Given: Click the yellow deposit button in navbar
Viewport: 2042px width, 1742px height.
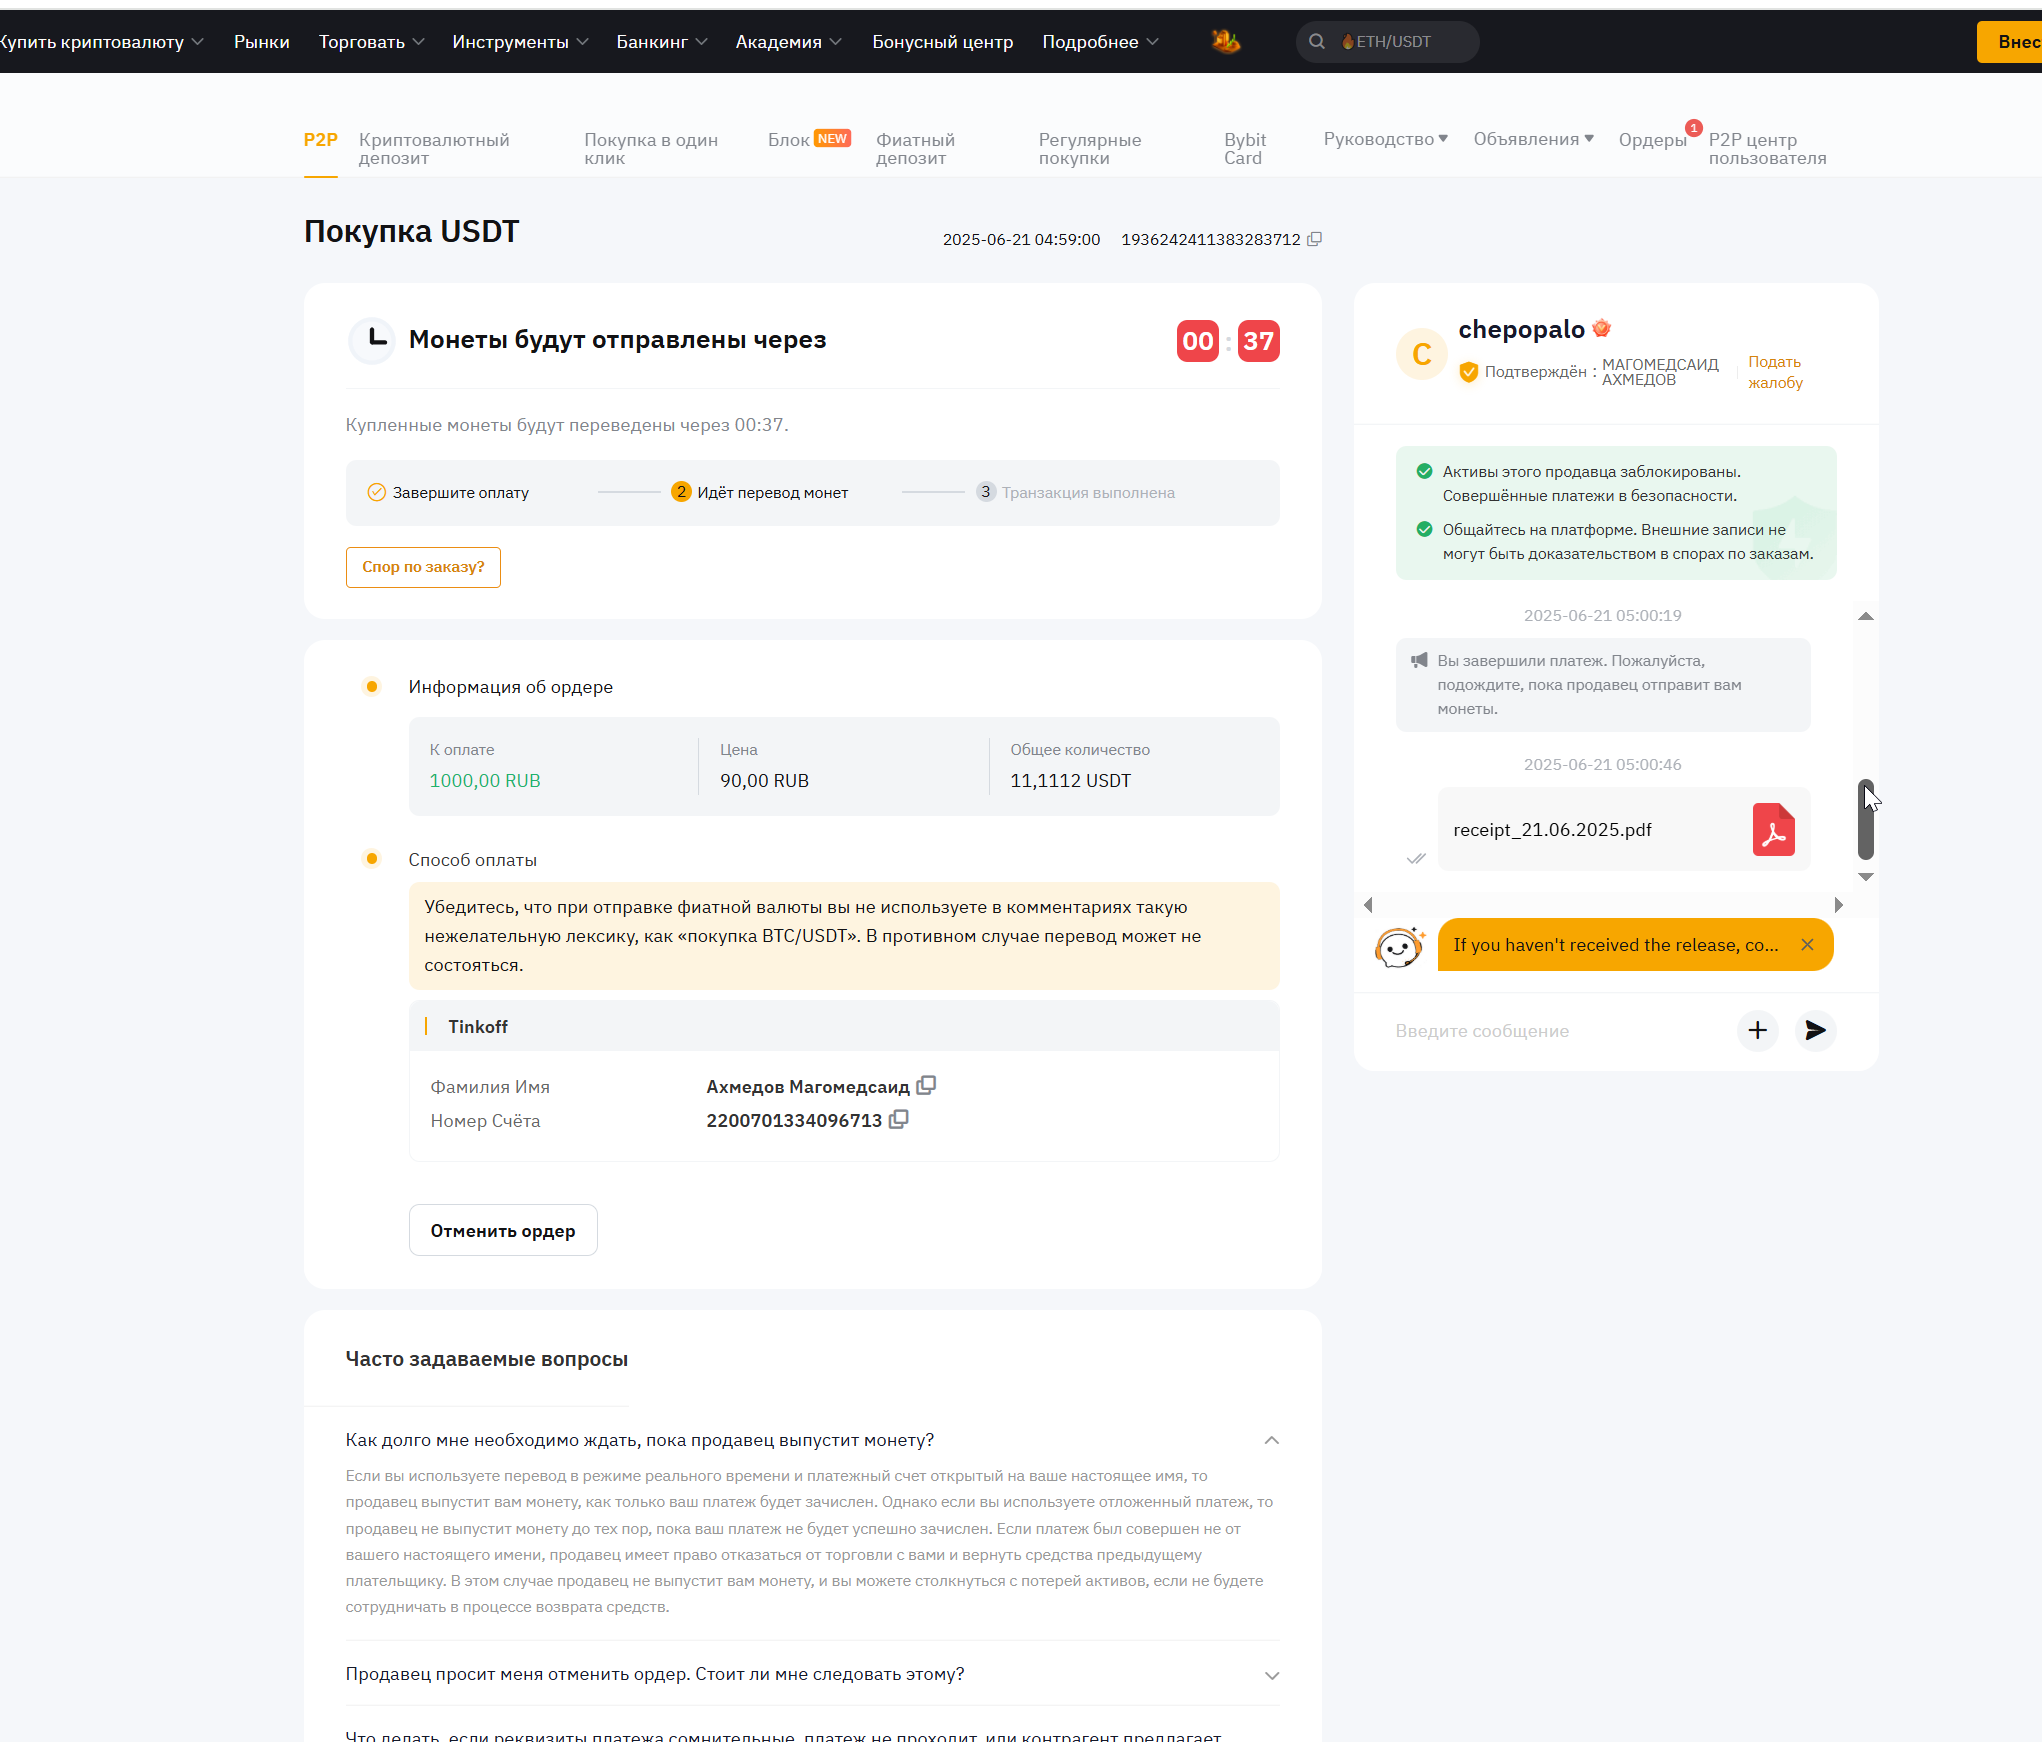Looking at the screenshot, I should click(x=2010, y=42).
